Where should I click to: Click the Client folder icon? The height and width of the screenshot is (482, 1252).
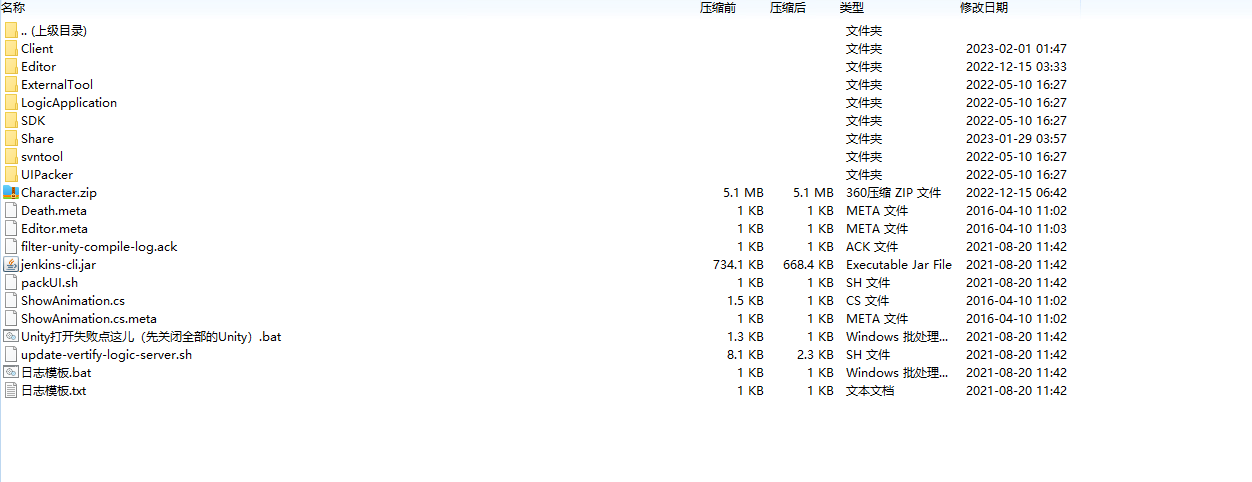point(11,49)
